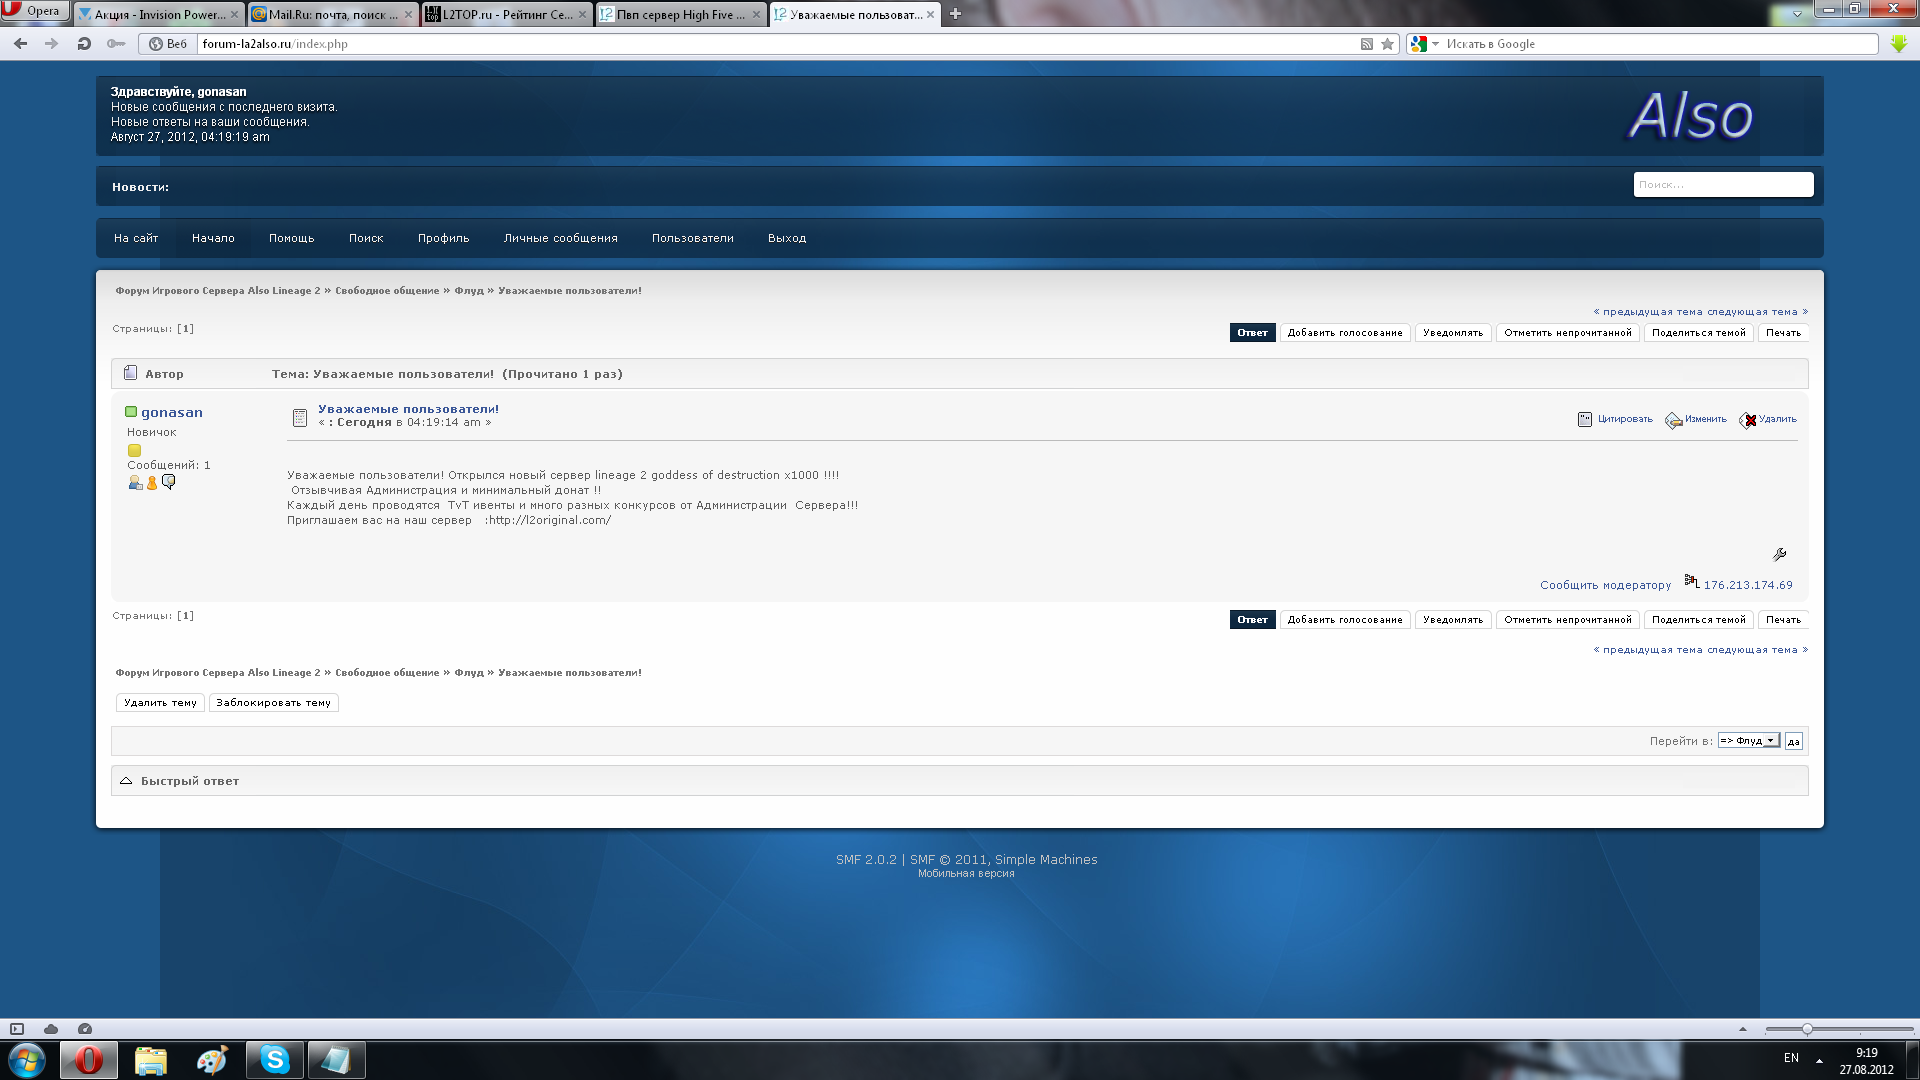Click the Заблокировать тему button
The width and height of the screenshot is (1920, 1080).
(273, 703)
